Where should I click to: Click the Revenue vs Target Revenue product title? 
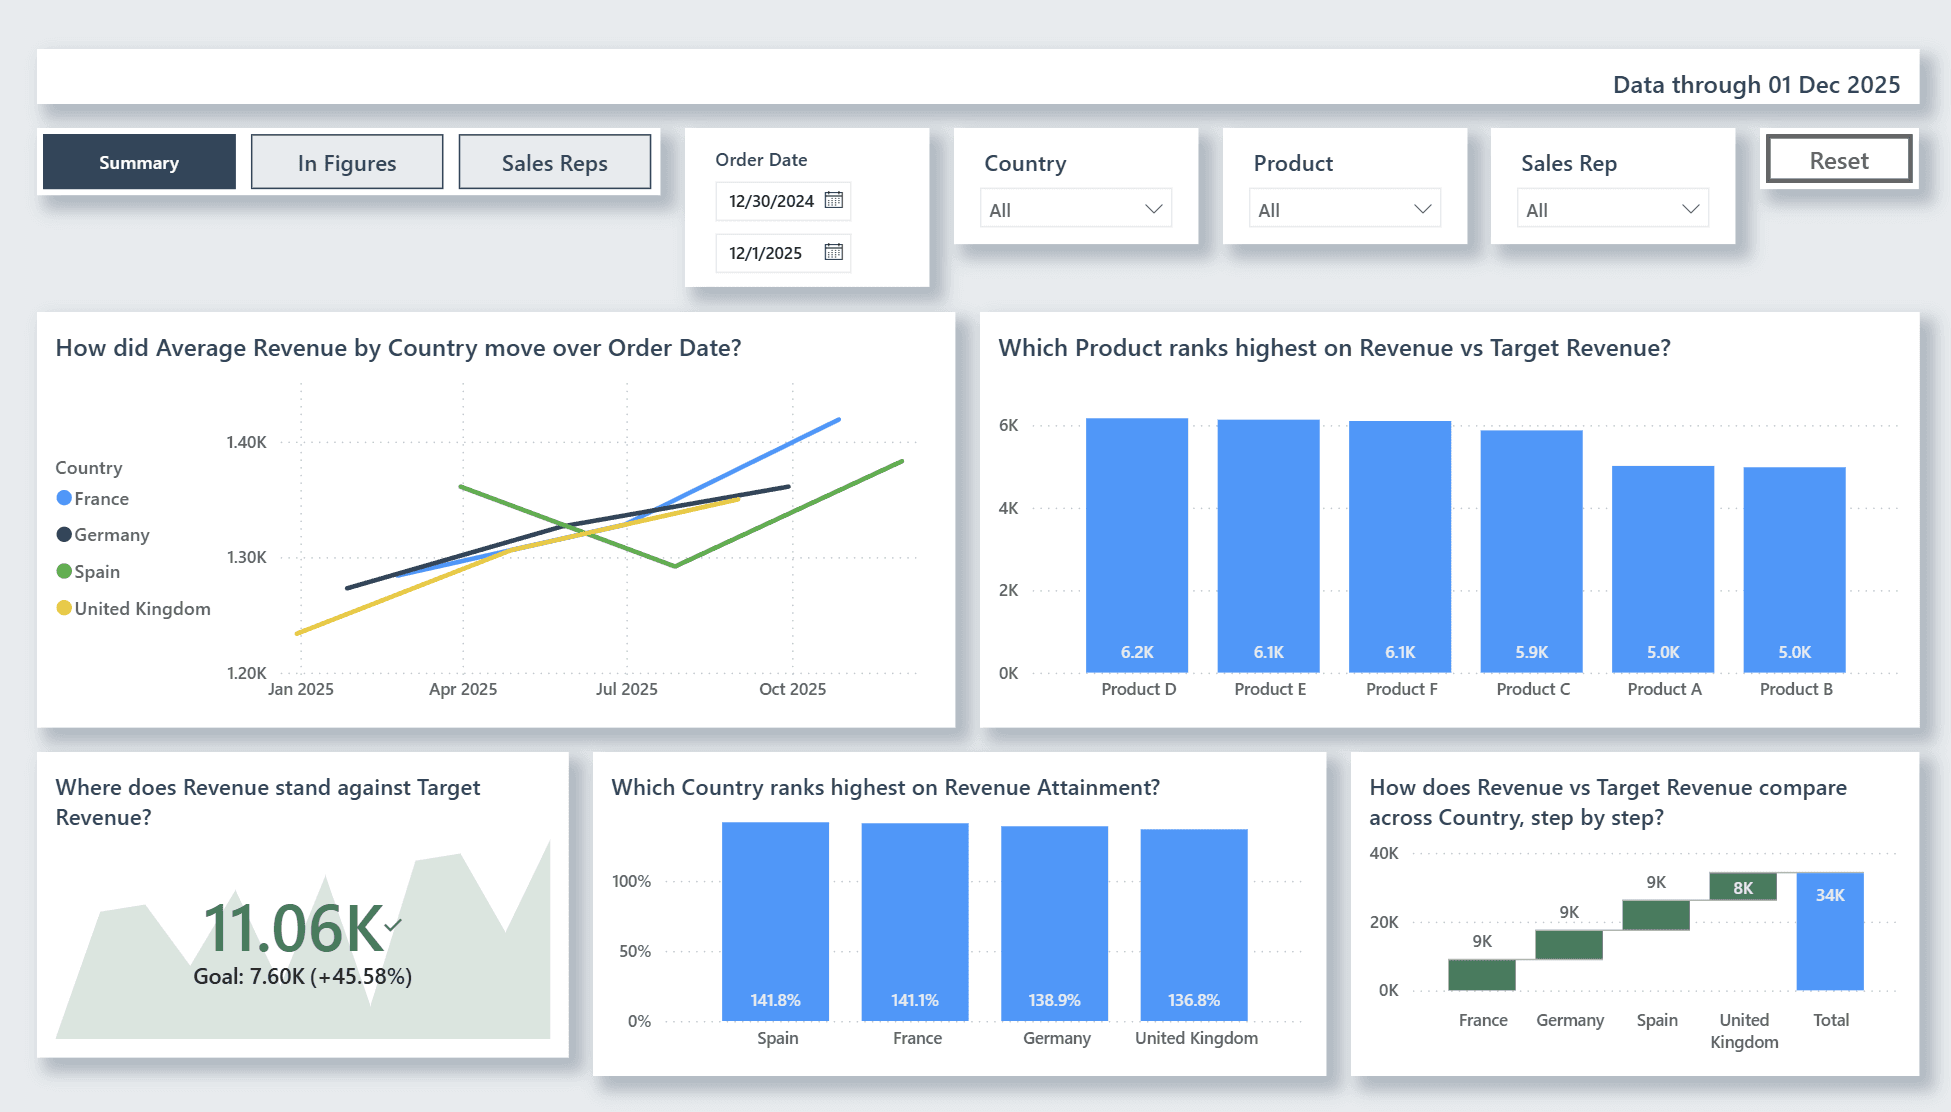click(1334, 347)
